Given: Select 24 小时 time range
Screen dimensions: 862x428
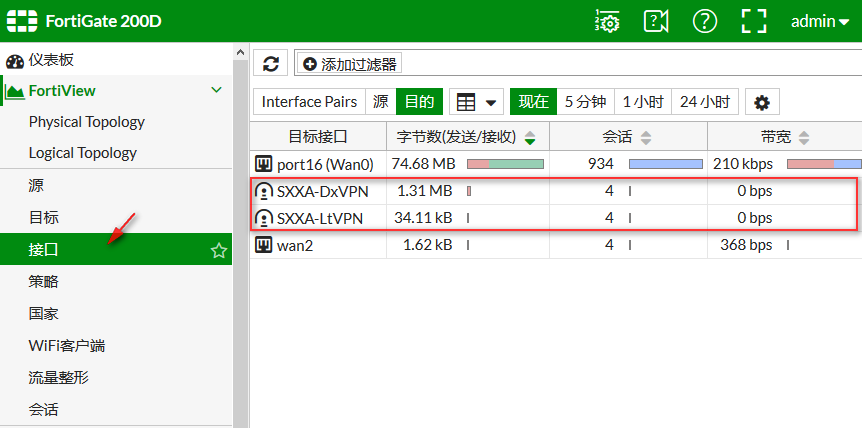Looking at the screenshot, I should pos(705,102).
